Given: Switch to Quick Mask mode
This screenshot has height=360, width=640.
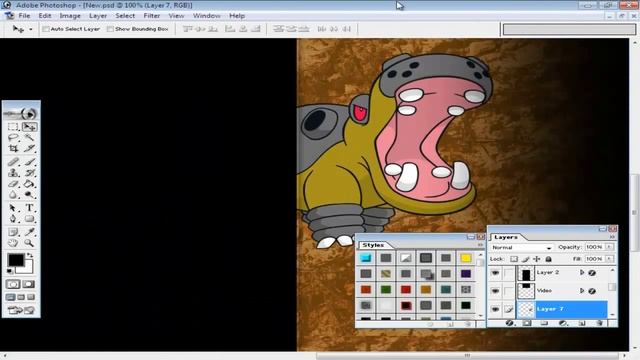Looking at the screenshot, I should click(x=29, y=284).
